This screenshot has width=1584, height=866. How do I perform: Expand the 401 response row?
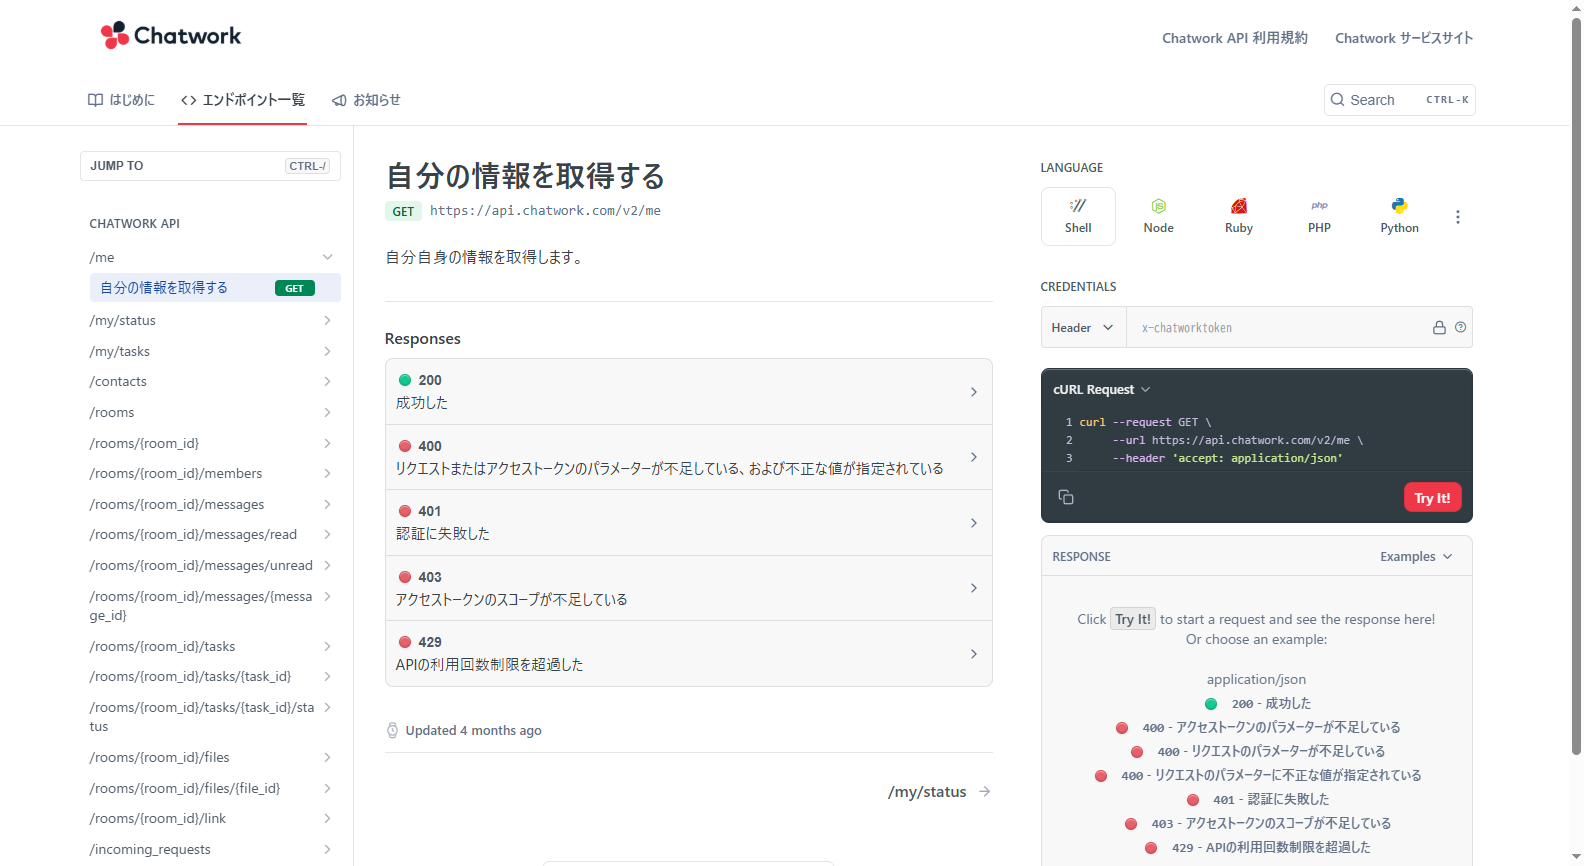(688, 523)
